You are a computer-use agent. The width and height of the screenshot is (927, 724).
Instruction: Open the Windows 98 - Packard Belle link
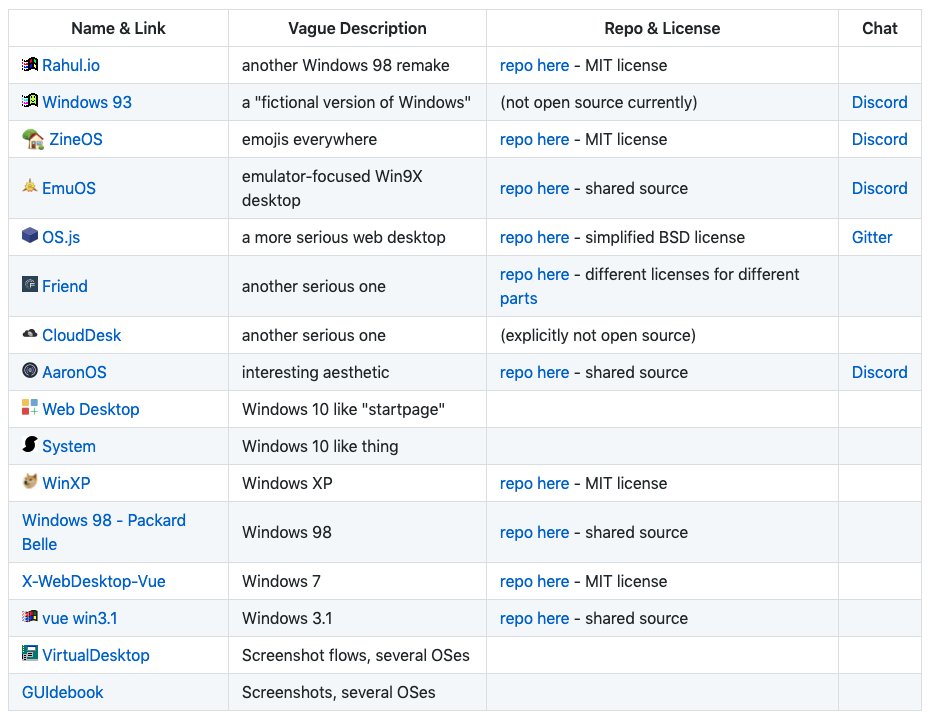[x=103, y=533]
